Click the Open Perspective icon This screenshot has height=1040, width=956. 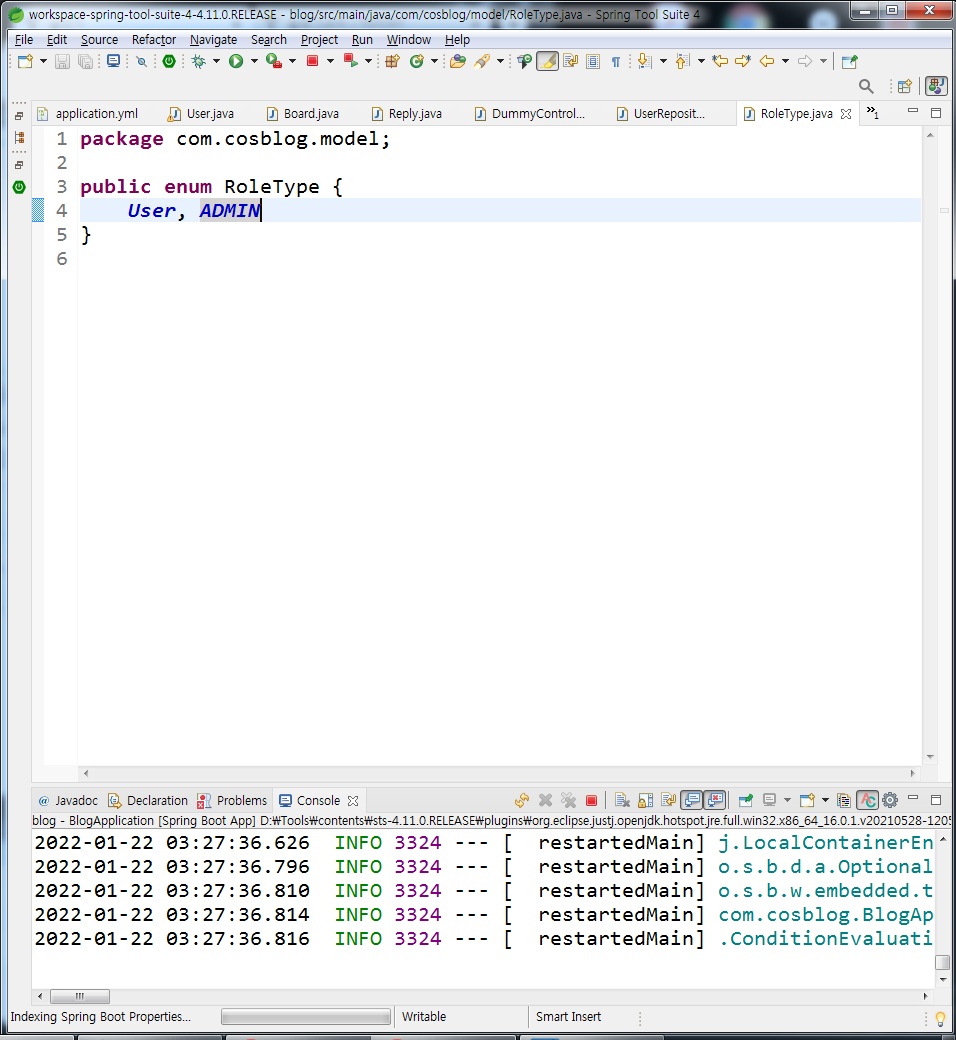pos(904,86)
